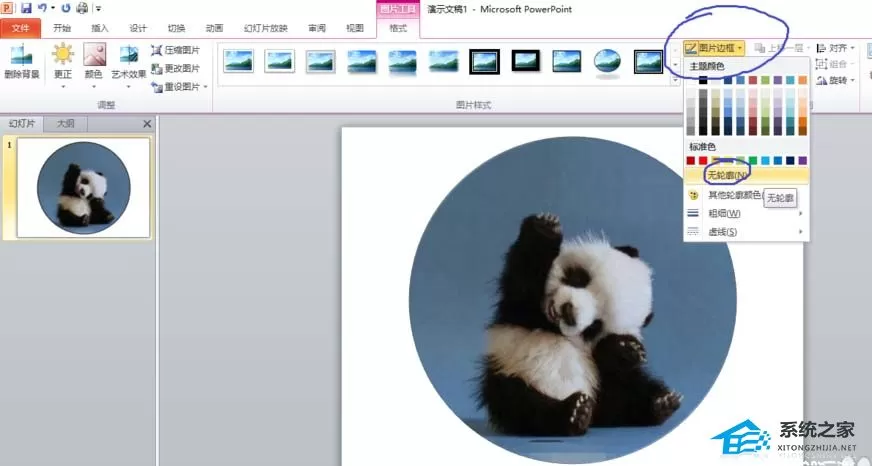Open the Insert (插入) ribbon tab
This screenshot has height=466, width=872.
(100, 28)
